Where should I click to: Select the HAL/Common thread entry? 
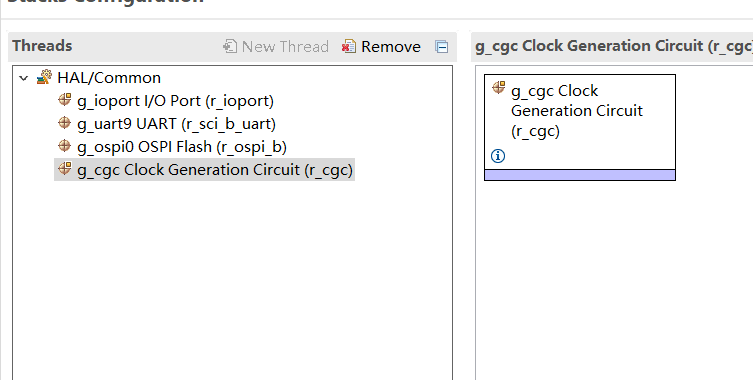click(x=109, y=78)
